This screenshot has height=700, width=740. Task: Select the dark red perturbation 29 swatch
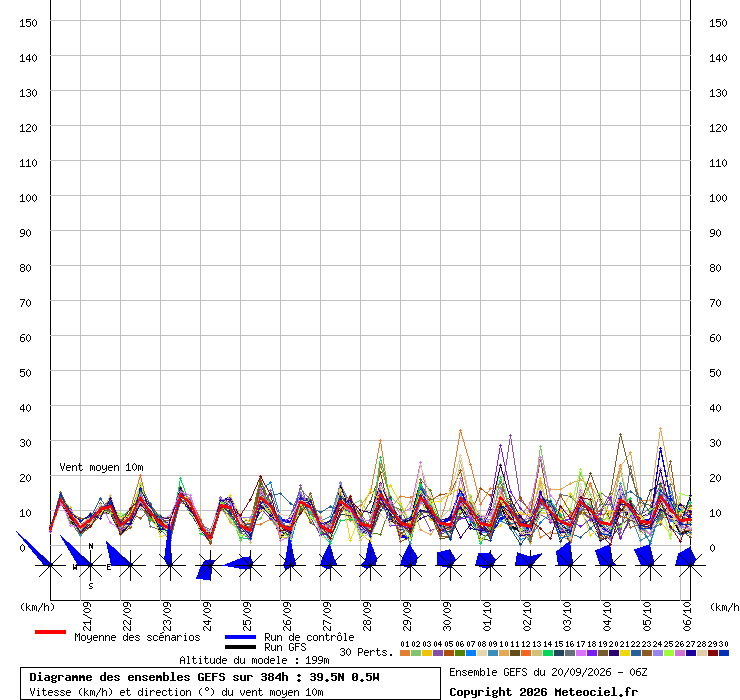click(x=713, y=653)
